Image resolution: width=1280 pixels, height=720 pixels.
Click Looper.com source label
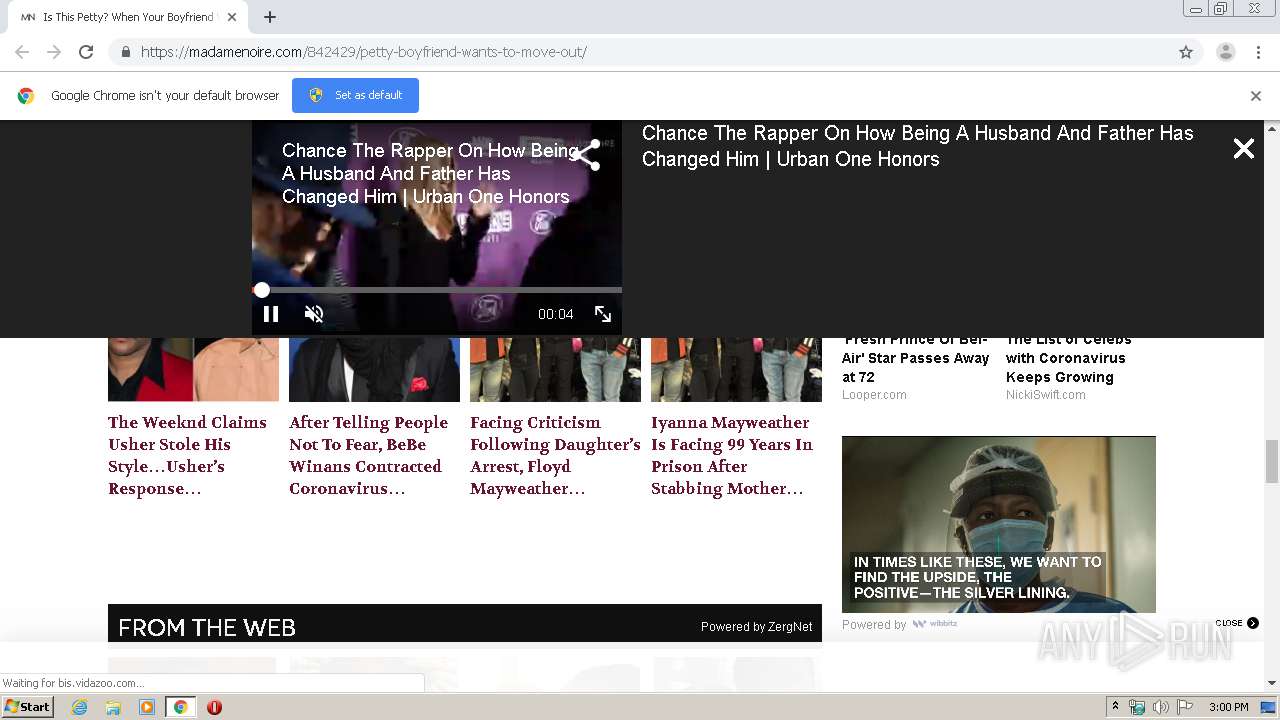874,395
